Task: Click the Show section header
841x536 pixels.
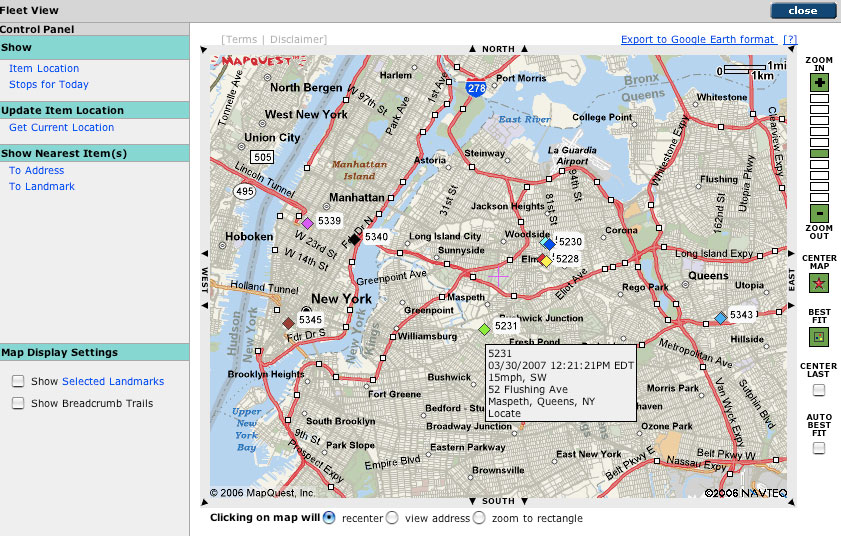Action: [94, 48]
